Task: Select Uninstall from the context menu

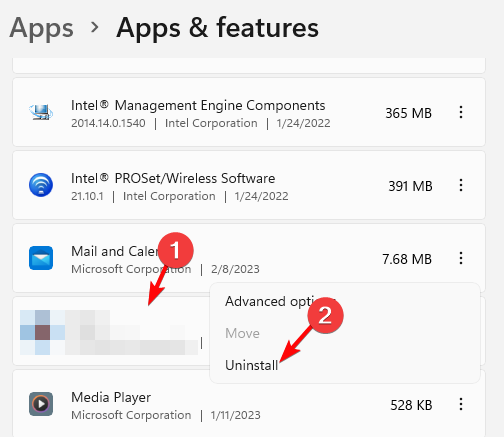Action: point(252,365)
